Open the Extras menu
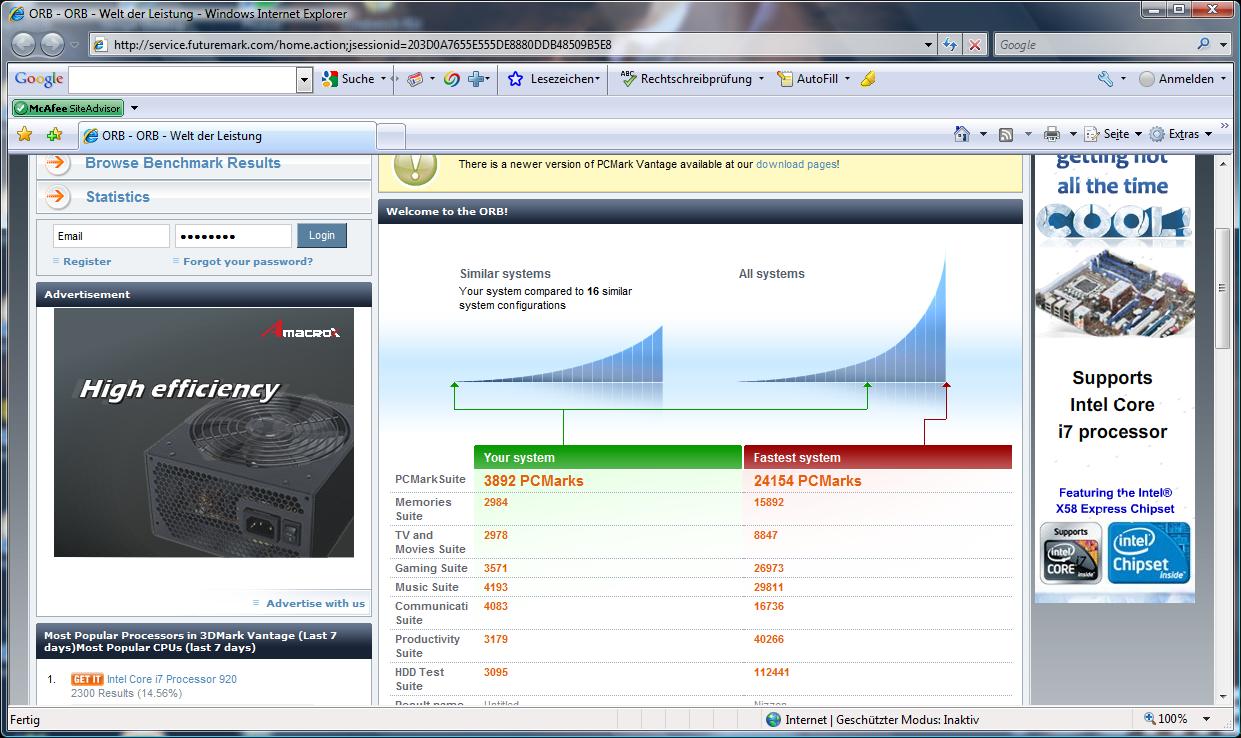Screen dimensions: 1241x738 pos(1180,134)
